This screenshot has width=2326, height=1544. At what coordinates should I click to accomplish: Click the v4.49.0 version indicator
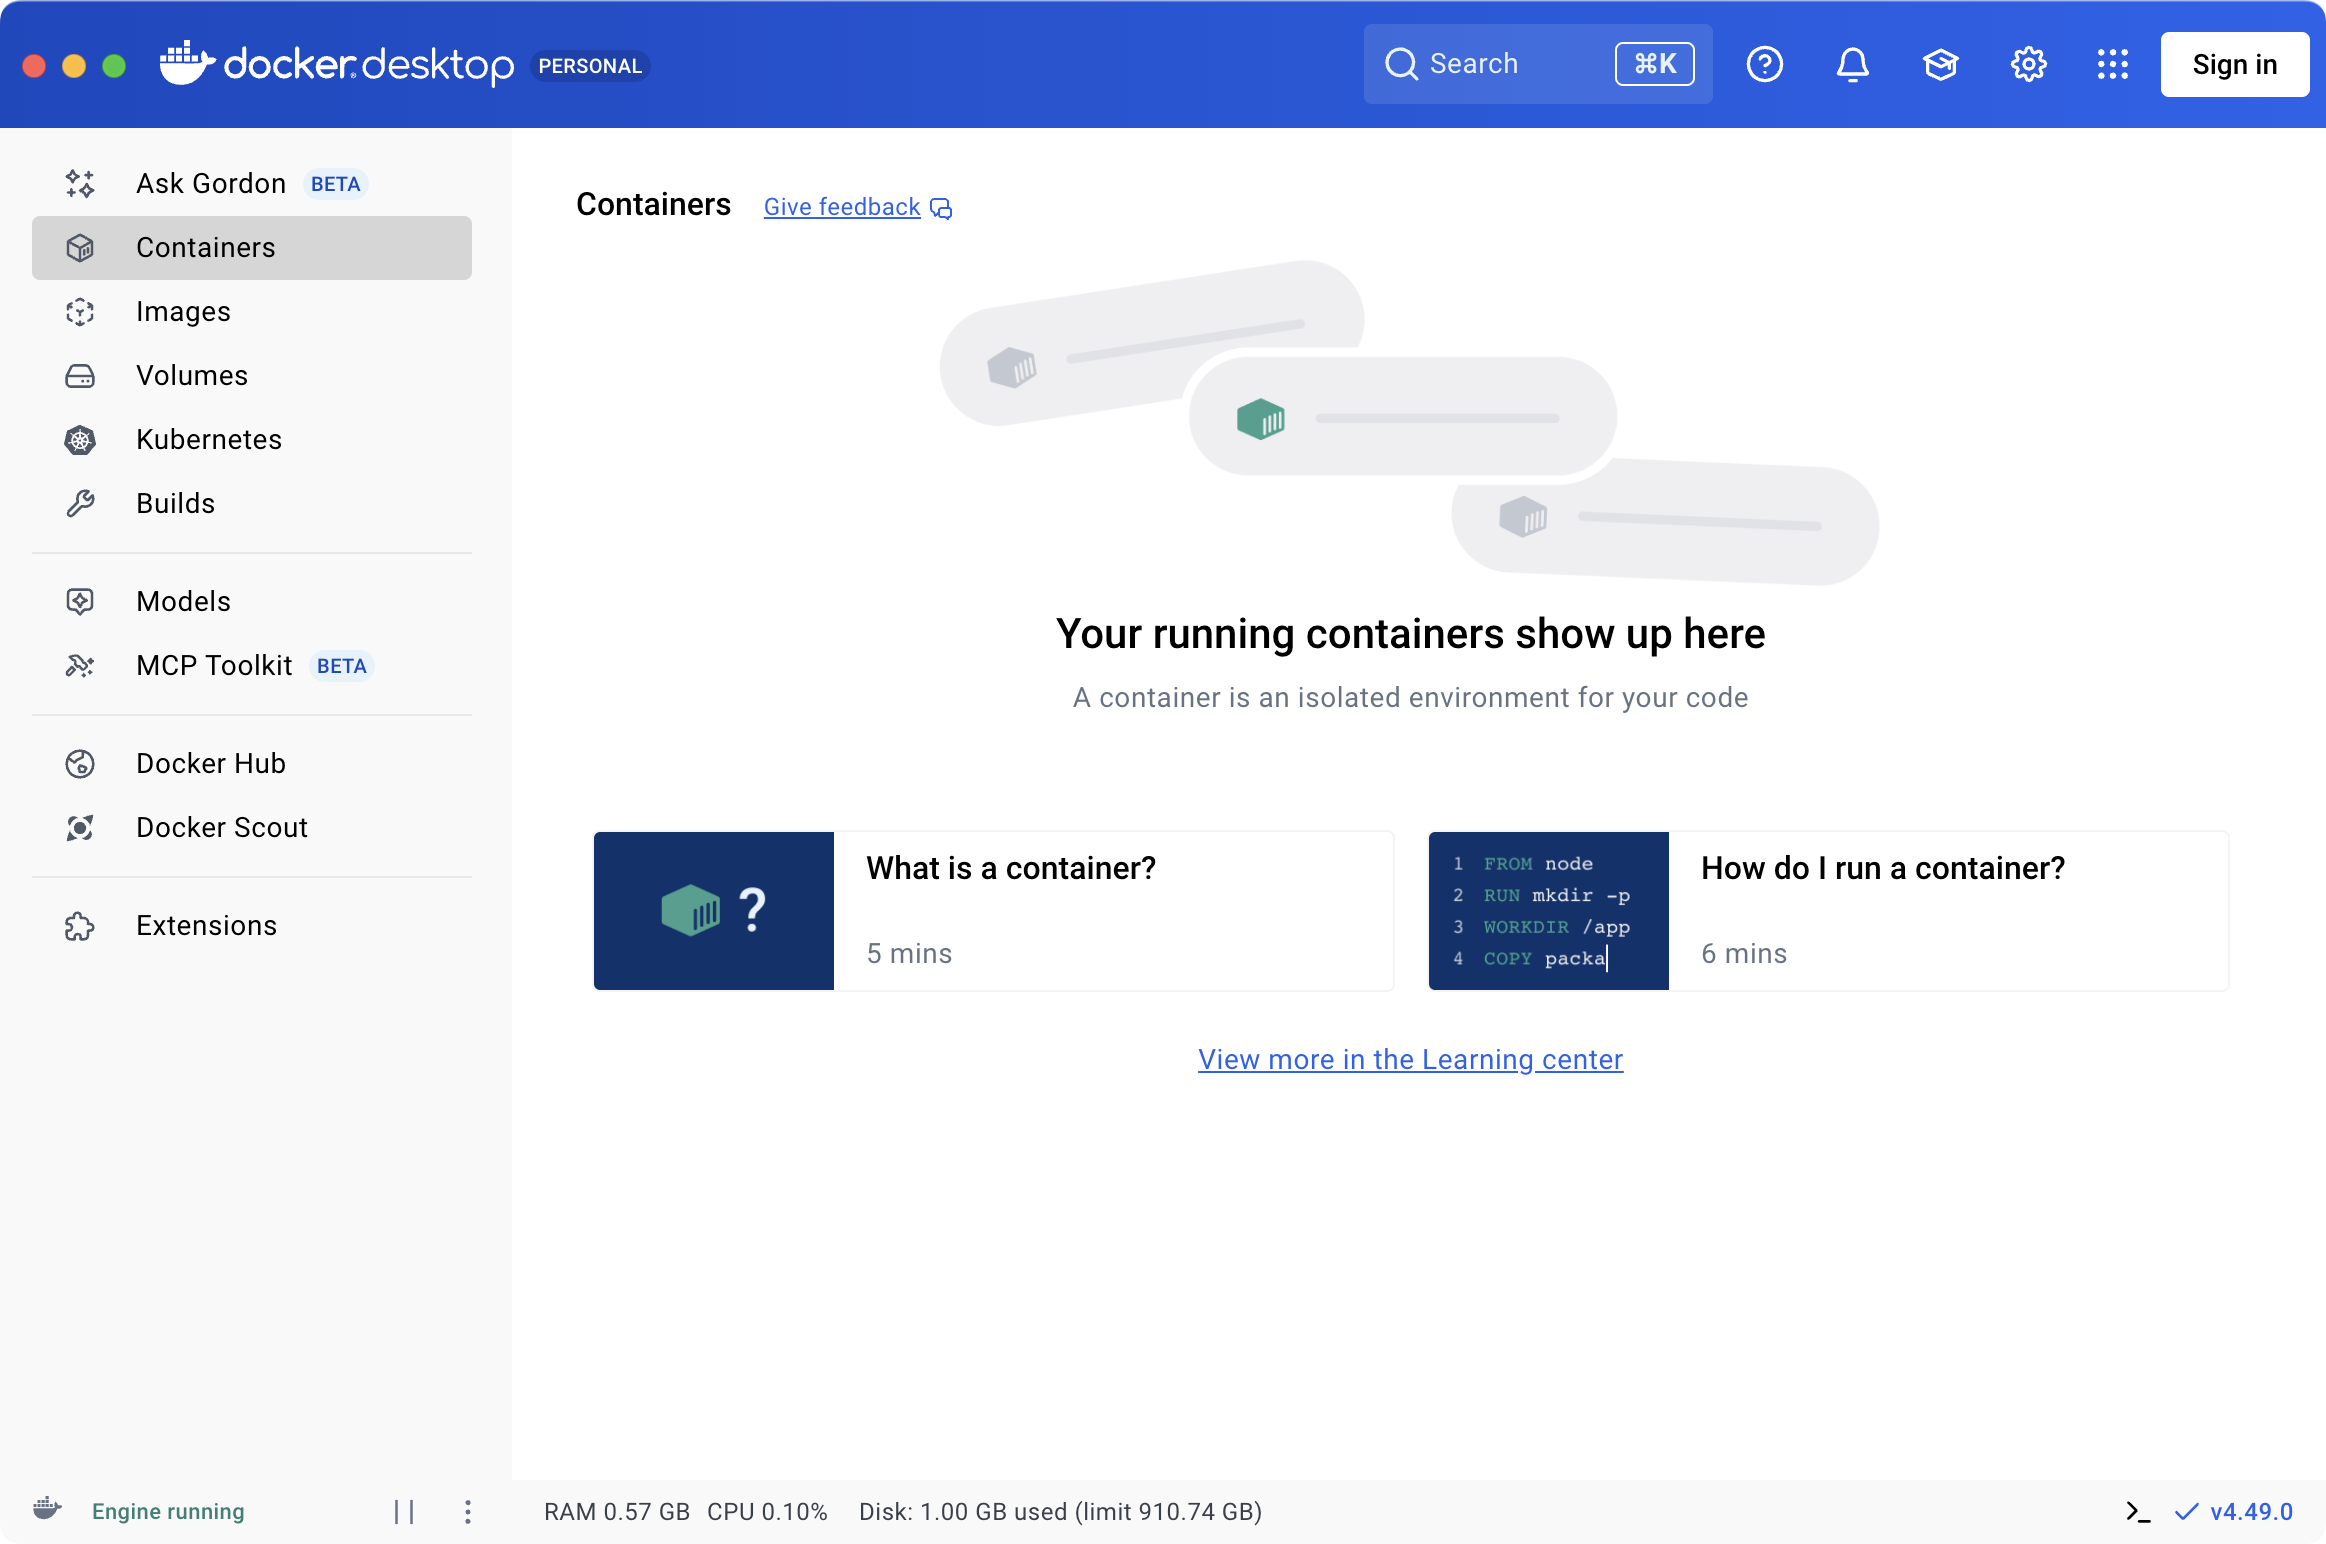(x=2250, y=1512)
